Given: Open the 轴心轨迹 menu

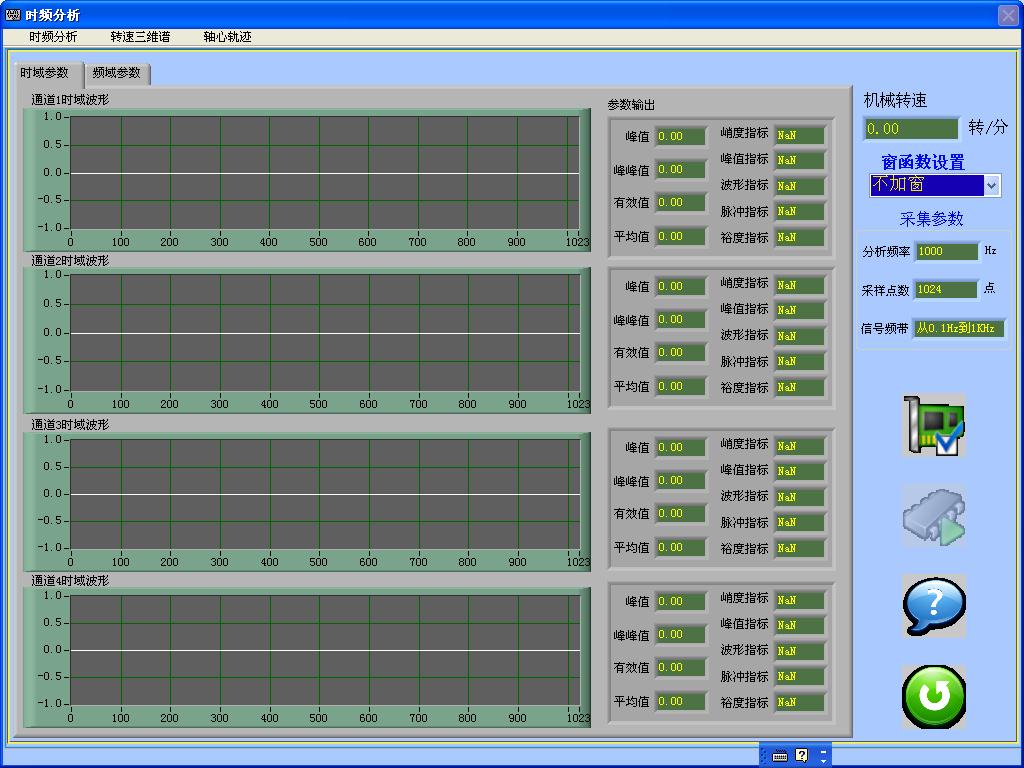Looking at the screenshot, I should (x=227, y=37).
